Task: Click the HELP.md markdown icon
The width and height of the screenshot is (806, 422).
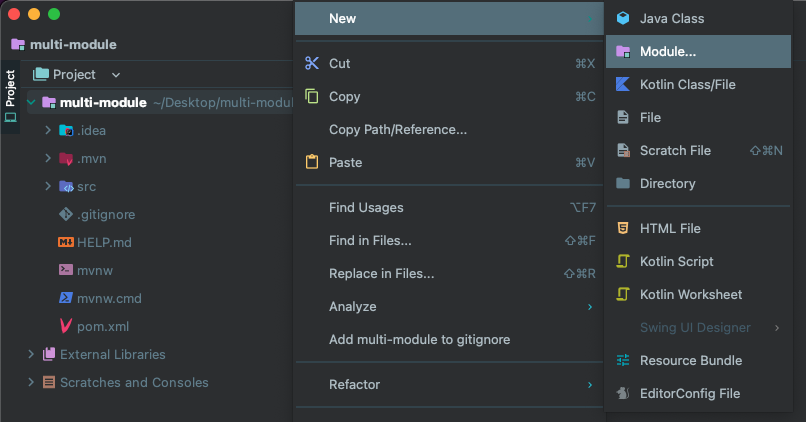Action: pyautogui.click(x=66, y=242)
